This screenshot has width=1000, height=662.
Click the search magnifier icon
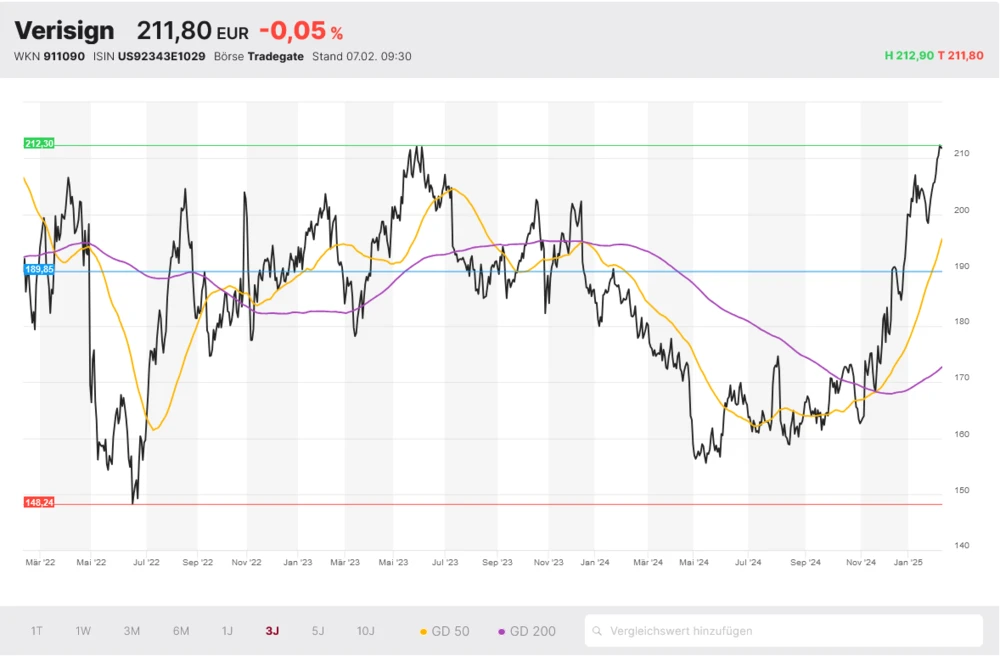[597, 632]
